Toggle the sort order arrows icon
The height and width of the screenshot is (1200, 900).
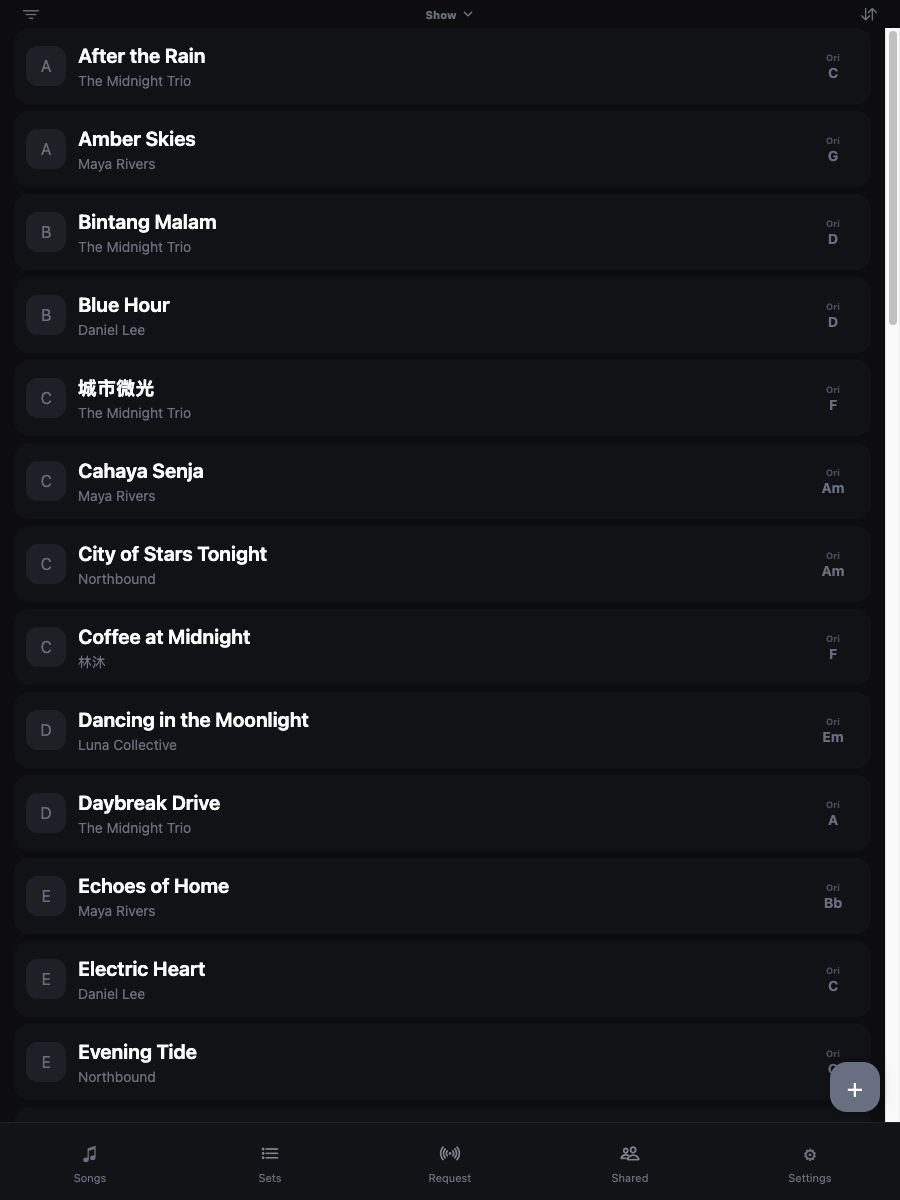868,14
